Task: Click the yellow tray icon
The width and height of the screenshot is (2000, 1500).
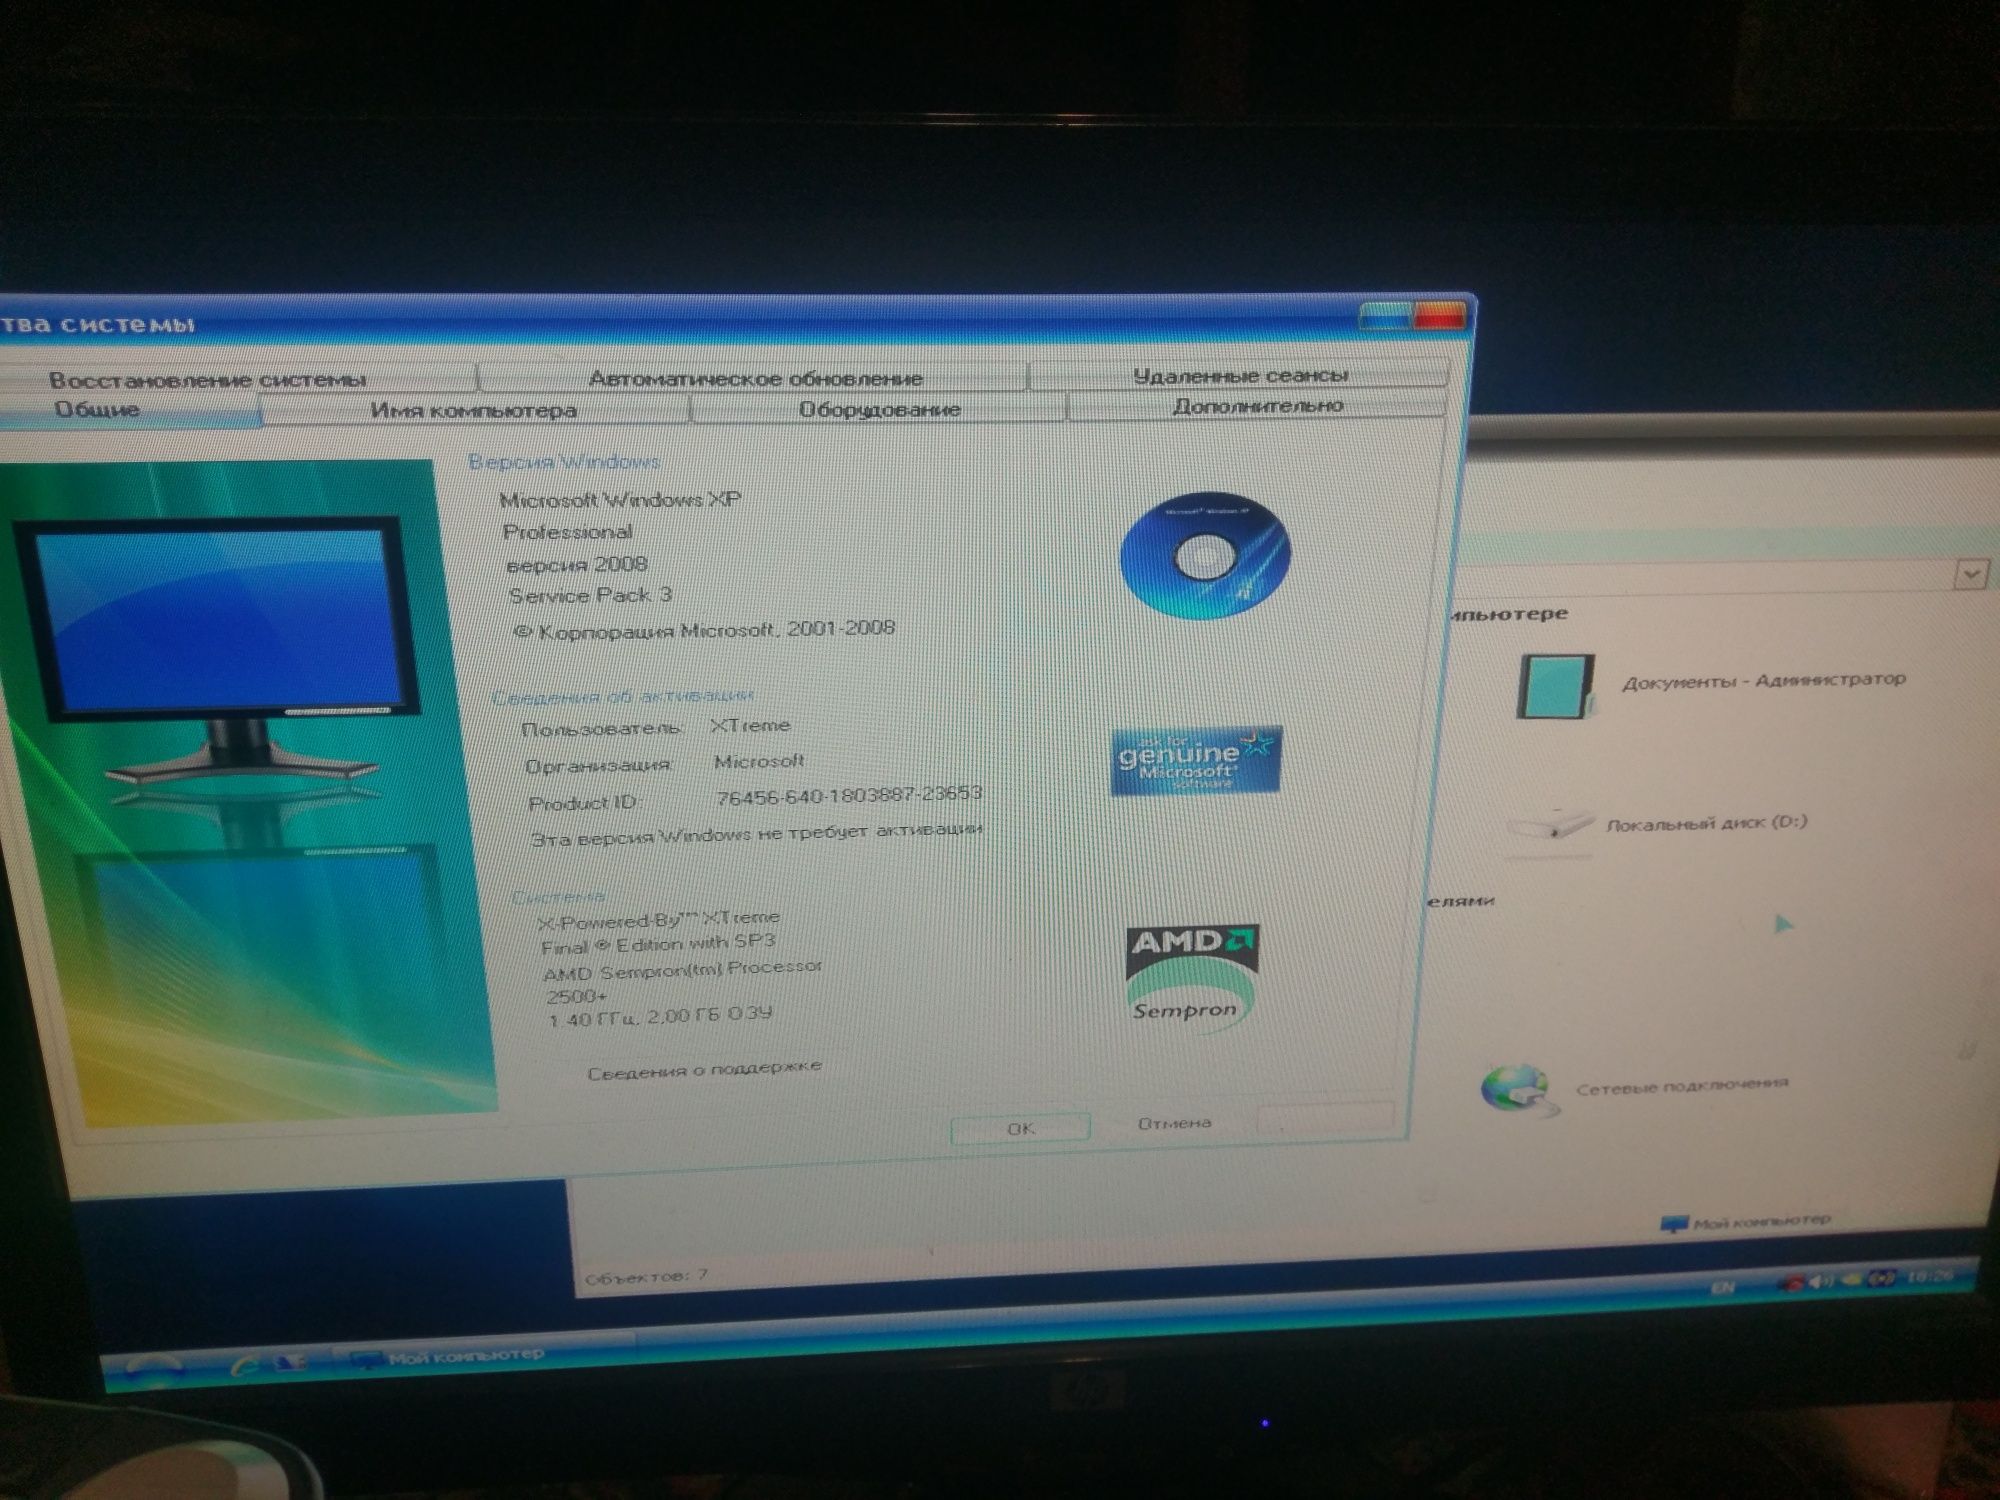Action: 1851,1279
